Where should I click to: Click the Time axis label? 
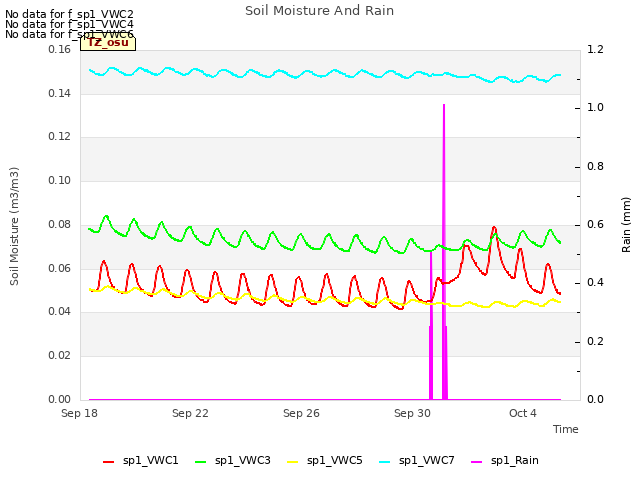pos(566,429)
